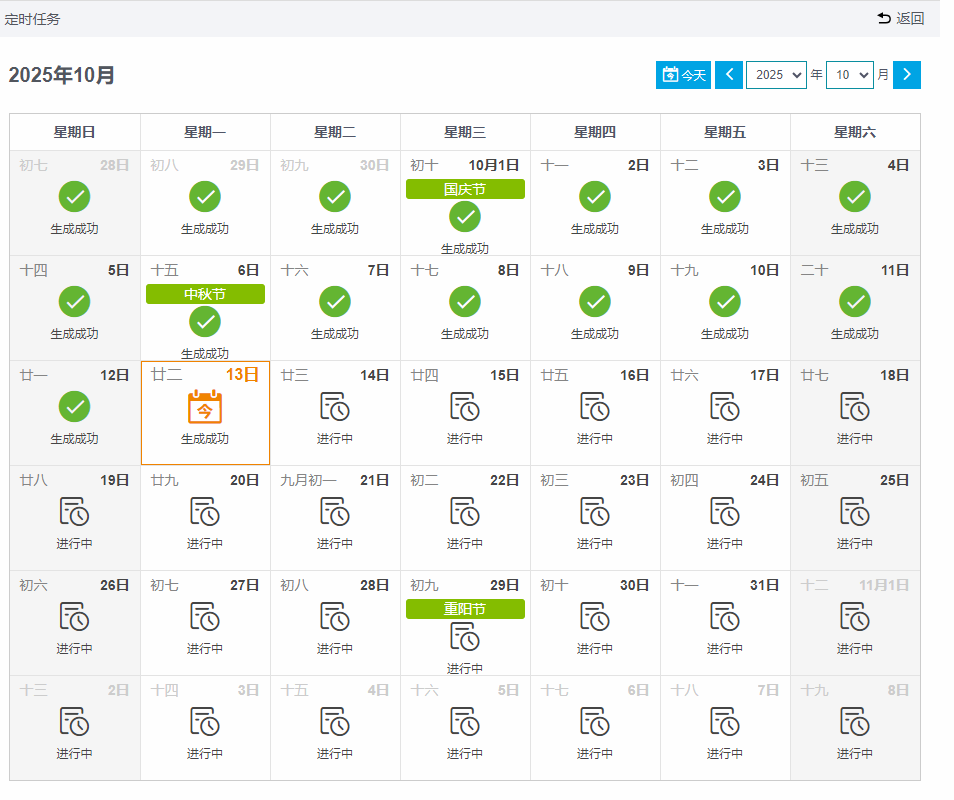
Task: Click the pending icon on November 8
Action: tap(855, 722)
